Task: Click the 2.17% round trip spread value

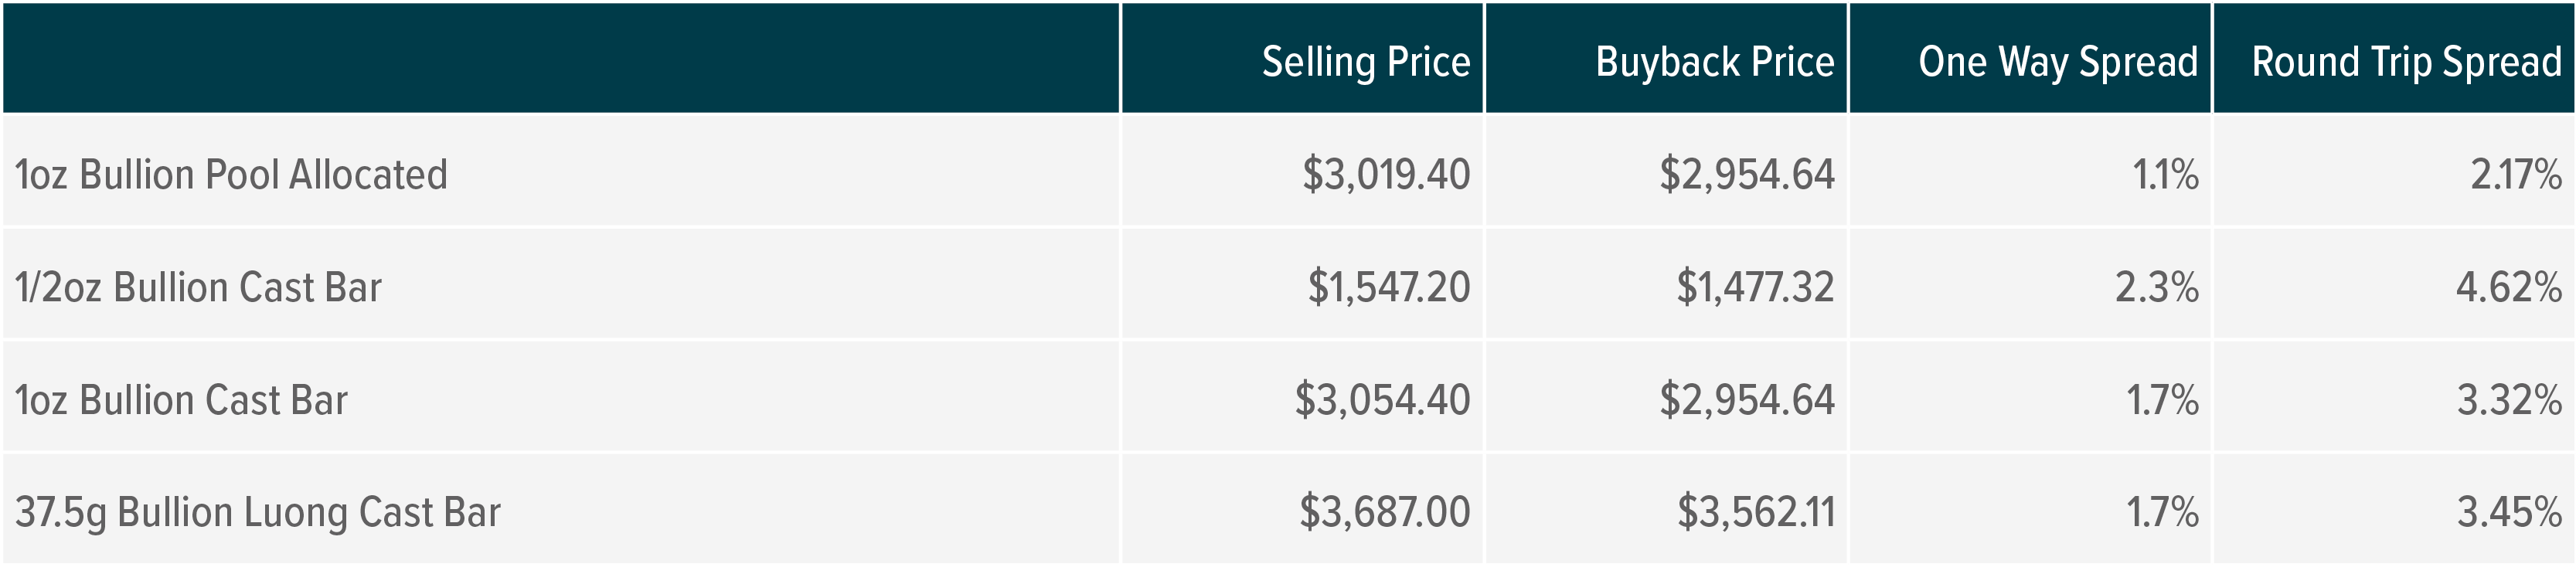Action: coord(2515,175)
